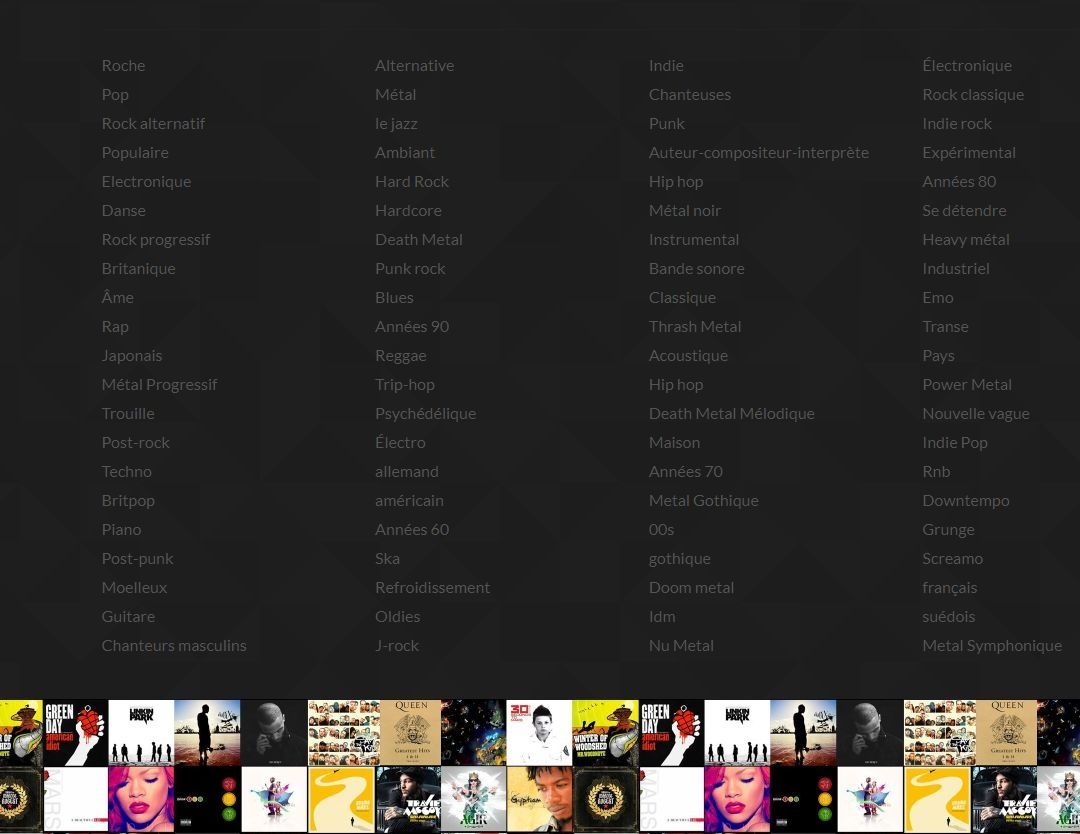
Task: Open the Gyptian album cover
Action: click(539, 799)
